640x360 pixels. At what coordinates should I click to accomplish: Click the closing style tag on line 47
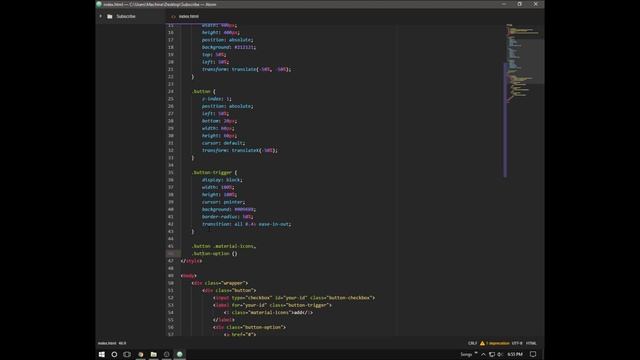pyautogui.click(x=191, y=261)
